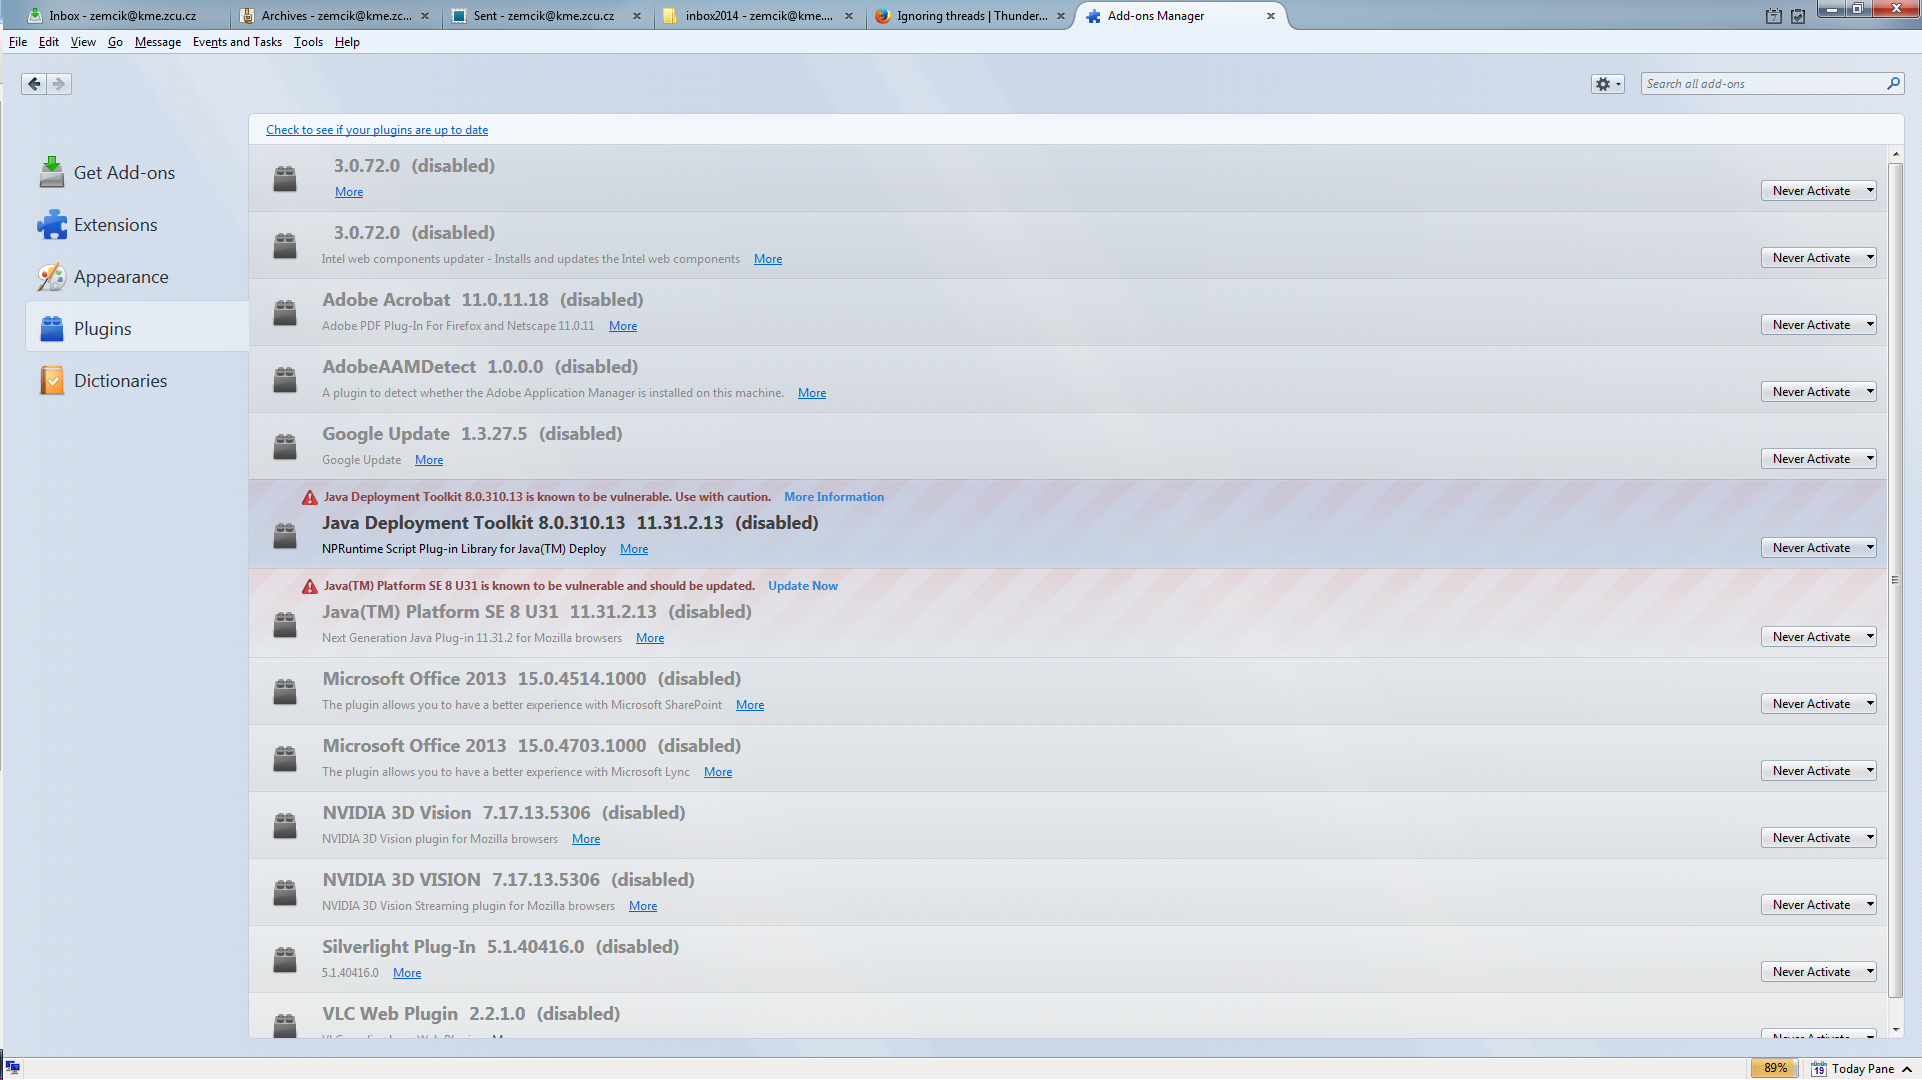Click the back navigation arrow
The width and height of the screenshot is (1922, 1080).
coord(34,84)
